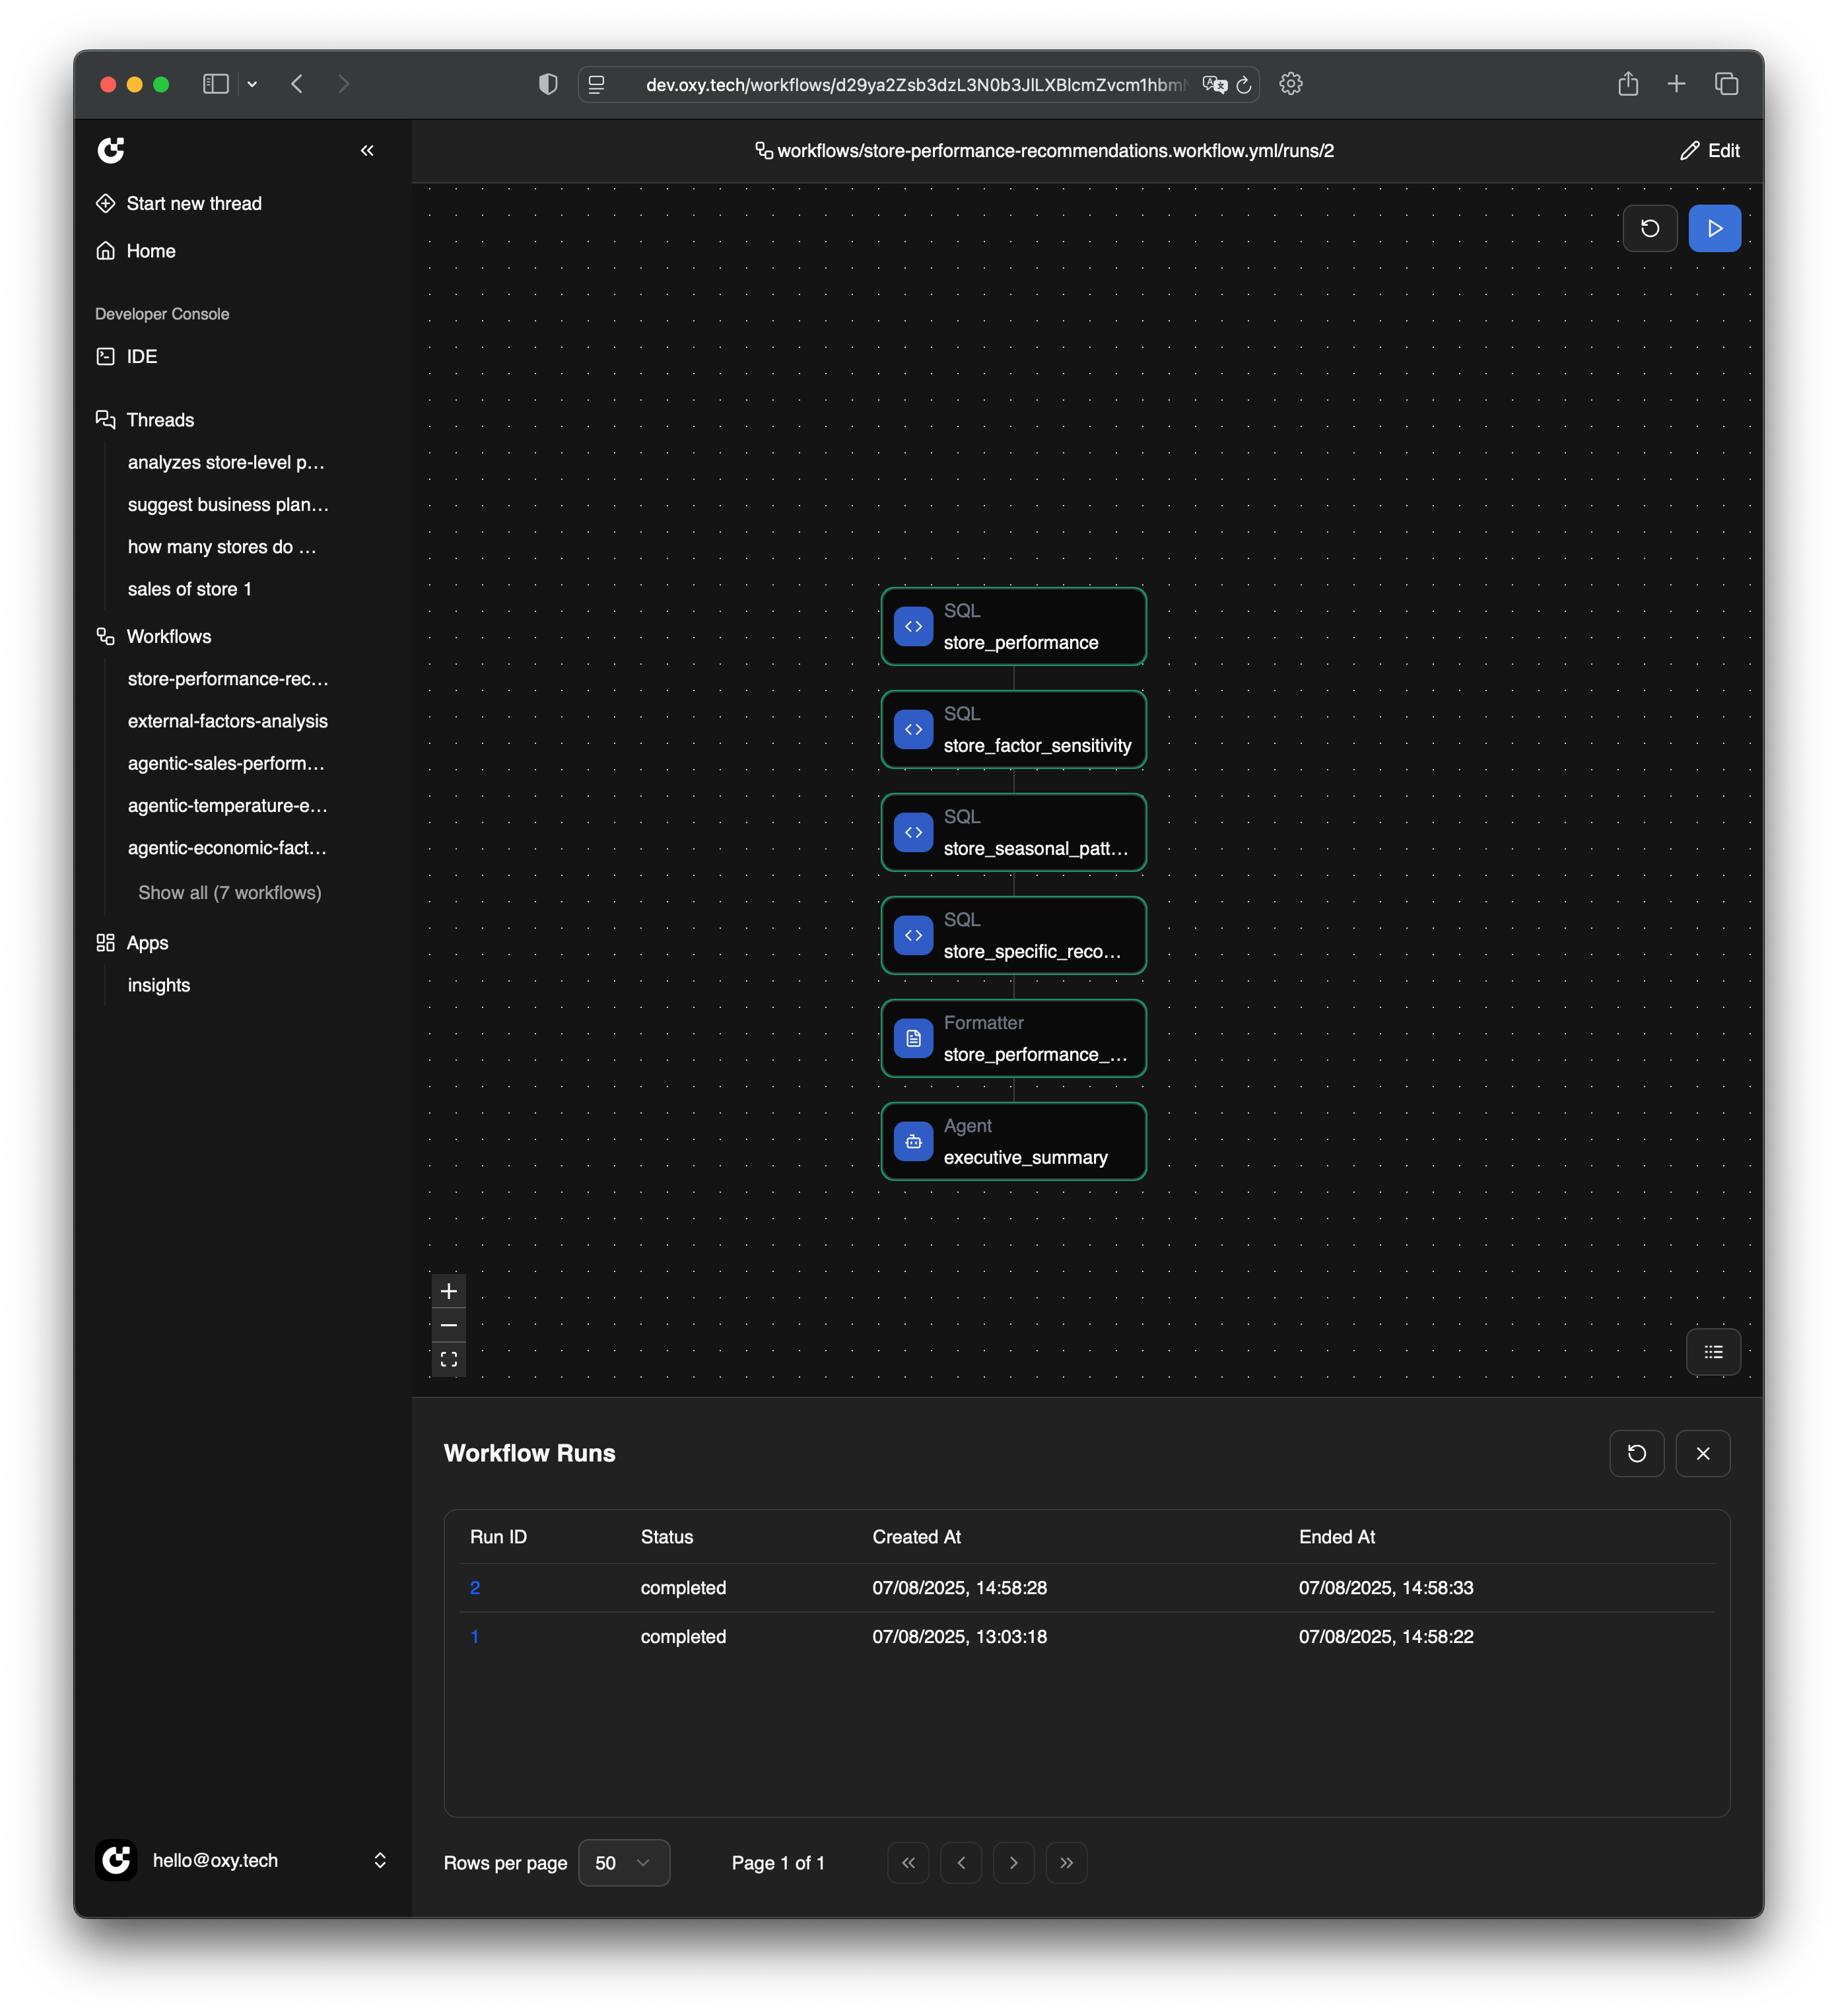
Task: Expand Show all (7 workflows)
Action: (229, 892)
